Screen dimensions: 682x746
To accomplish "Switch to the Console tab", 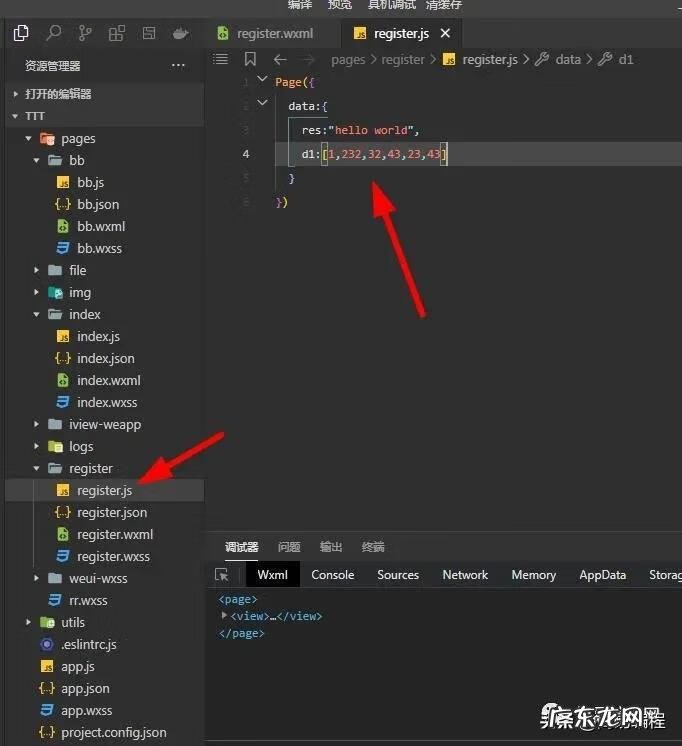I will [x=332, y=575].
